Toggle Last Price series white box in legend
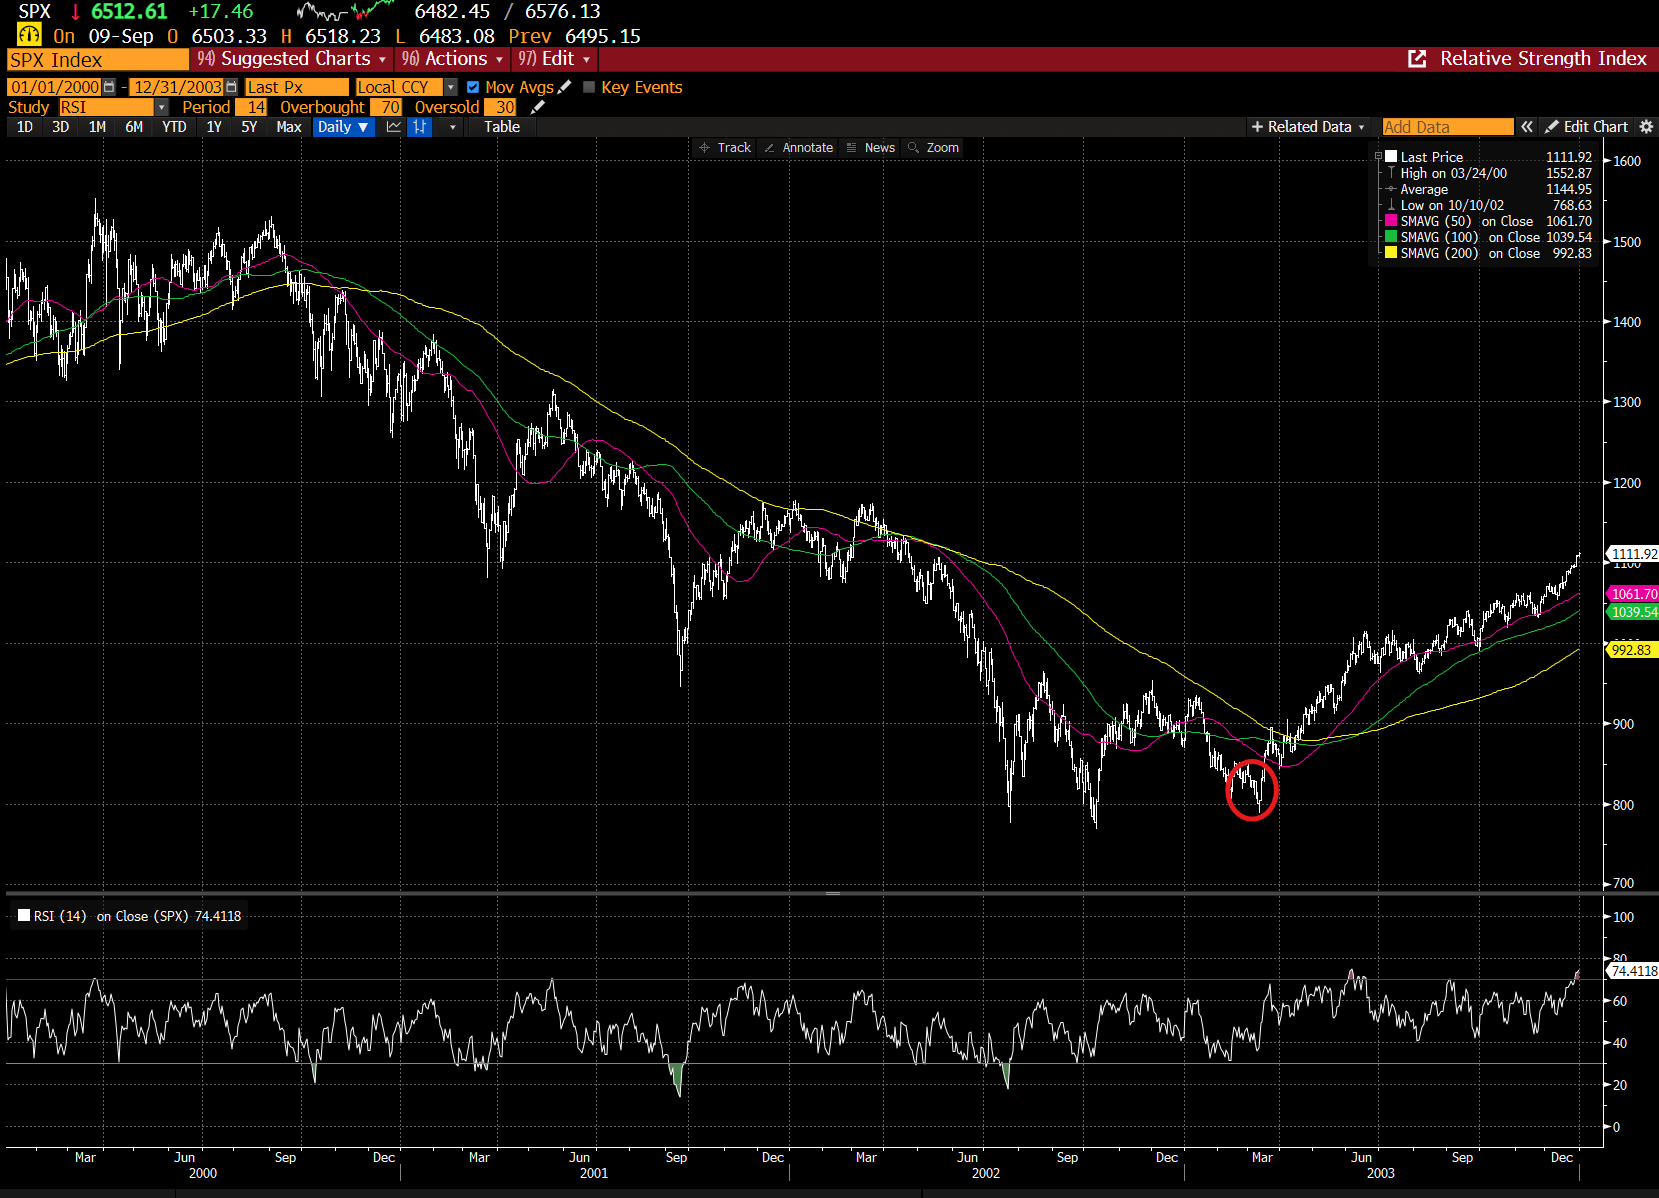Viewport: 1659px width, 1198px height. [1391, 157]
